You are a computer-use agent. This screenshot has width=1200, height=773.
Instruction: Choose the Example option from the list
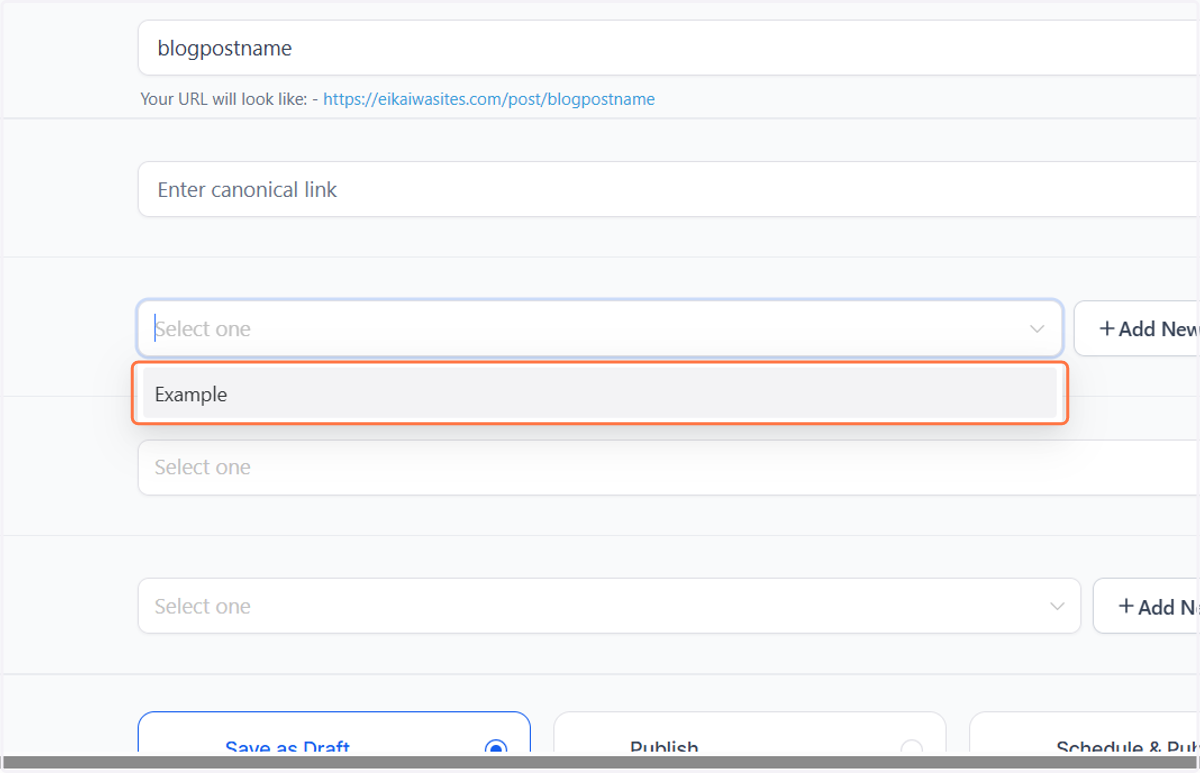coord(600,394)
